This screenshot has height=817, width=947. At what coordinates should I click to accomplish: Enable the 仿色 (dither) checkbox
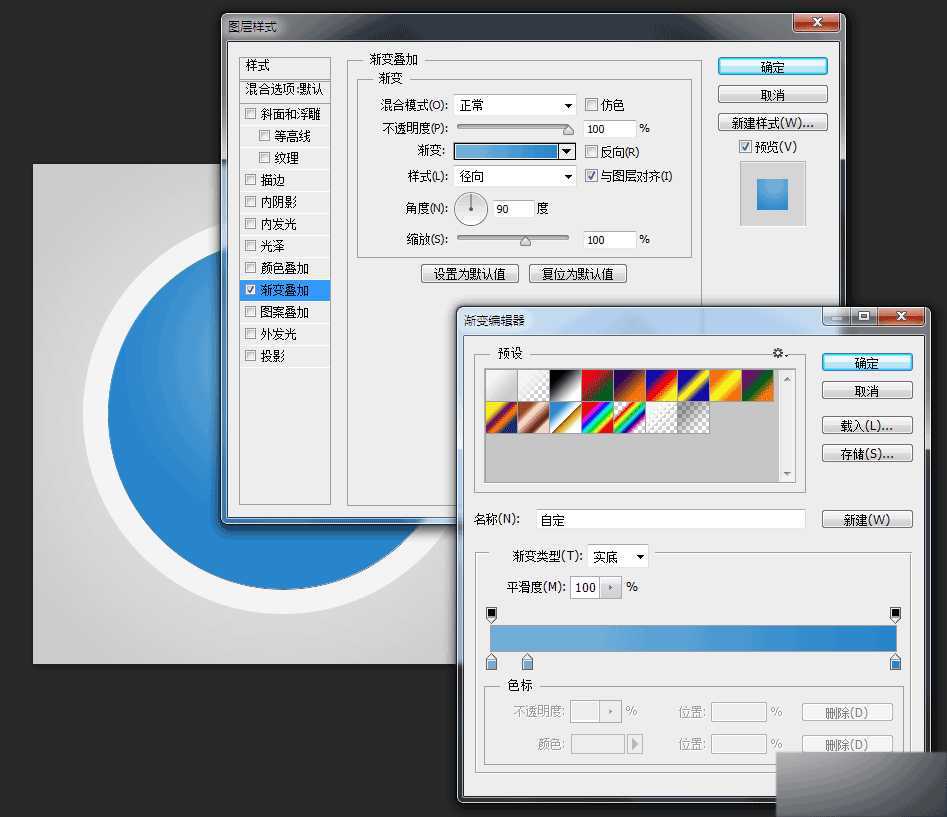pos(592,105)
